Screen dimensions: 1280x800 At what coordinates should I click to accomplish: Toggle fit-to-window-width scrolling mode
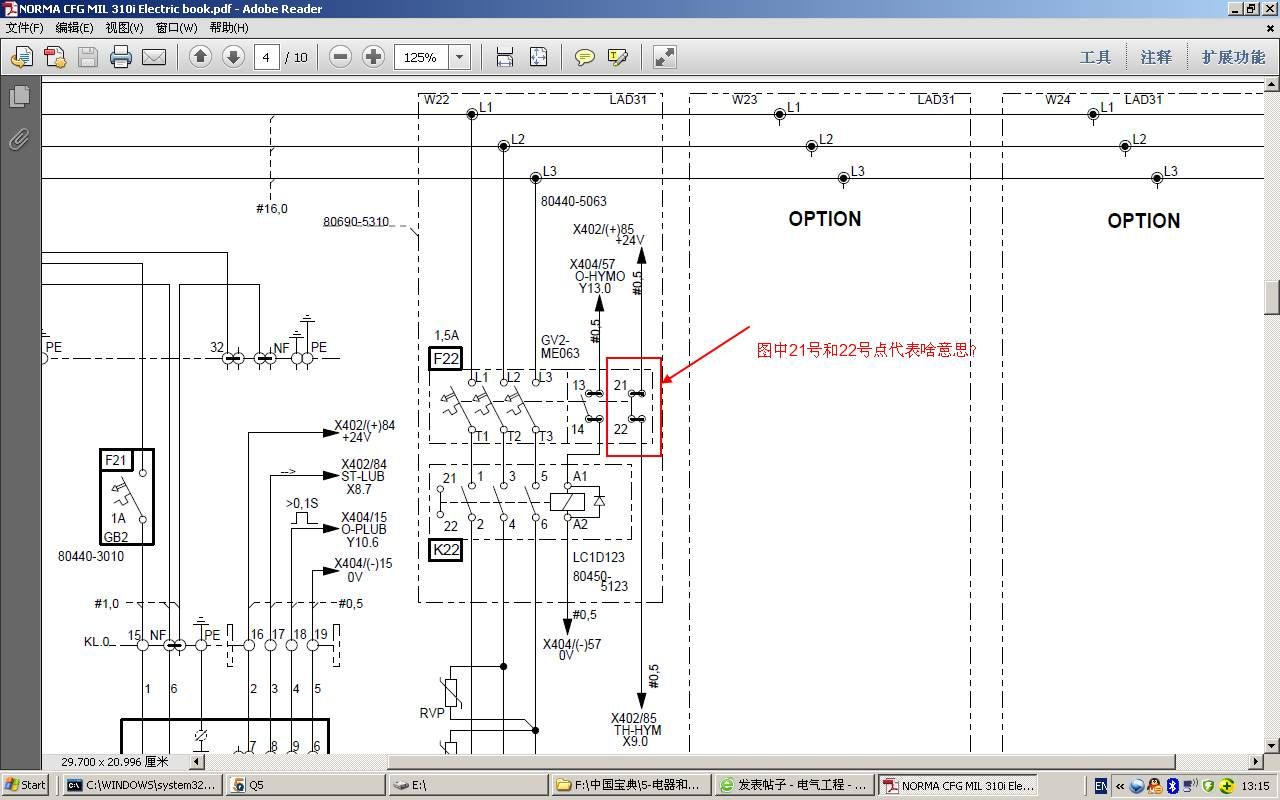click(505, 57)
